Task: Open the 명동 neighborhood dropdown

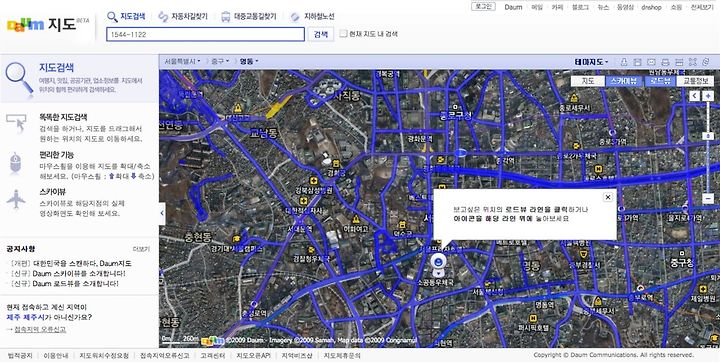Action: (249, 62)
